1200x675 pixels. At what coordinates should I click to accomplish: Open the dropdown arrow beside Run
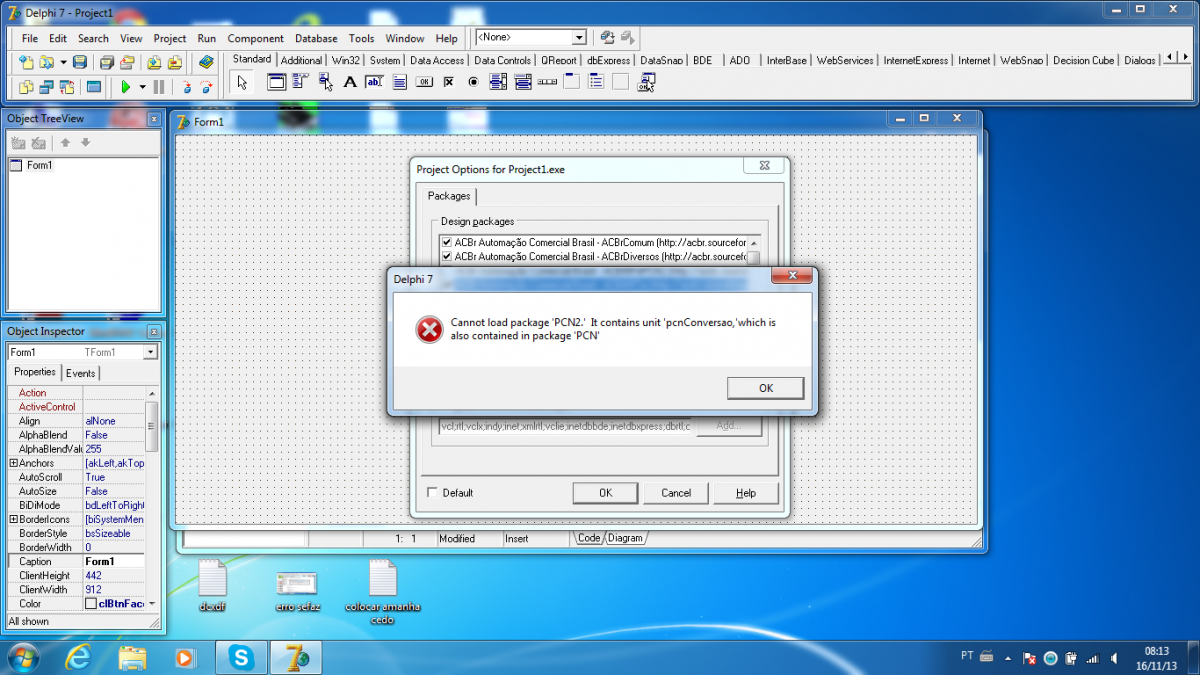click(x=143, y=87)
